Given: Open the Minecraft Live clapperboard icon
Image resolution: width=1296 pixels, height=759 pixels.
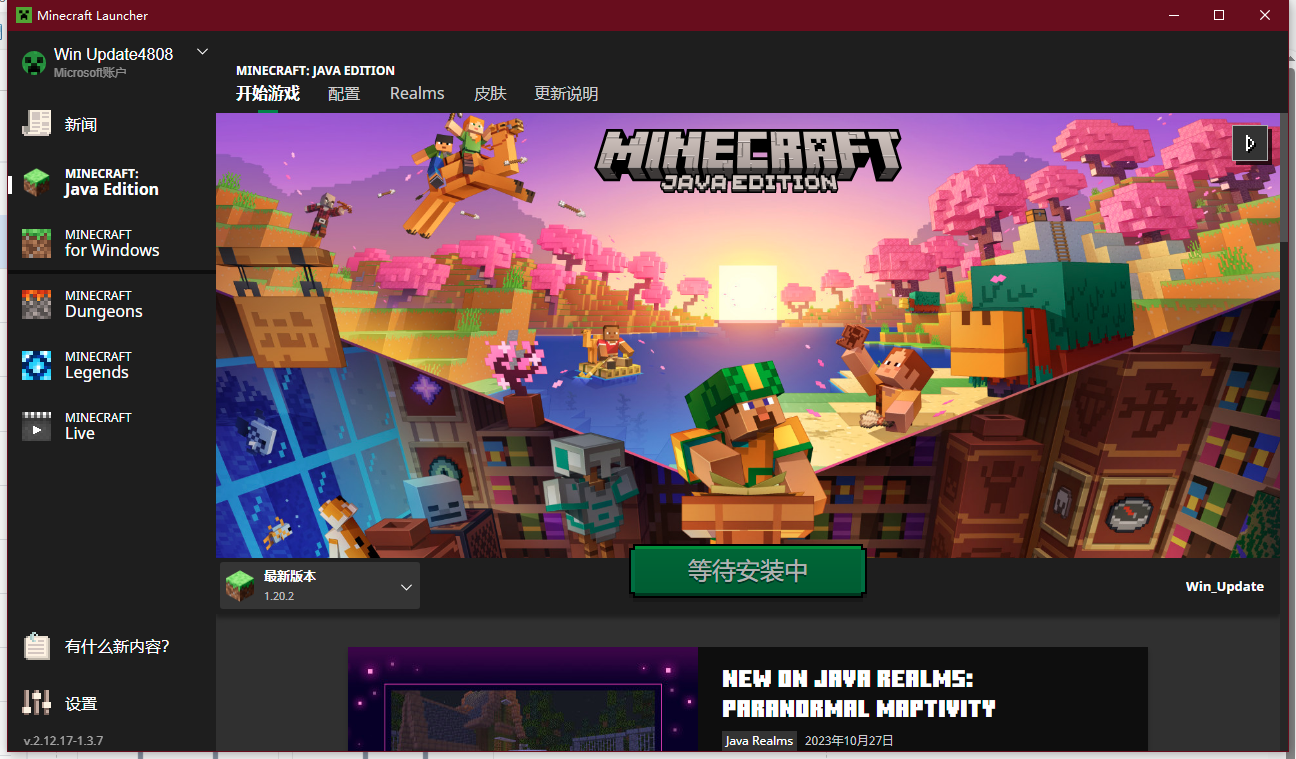Looking at the screenshot, I should (x=37, y=426).
